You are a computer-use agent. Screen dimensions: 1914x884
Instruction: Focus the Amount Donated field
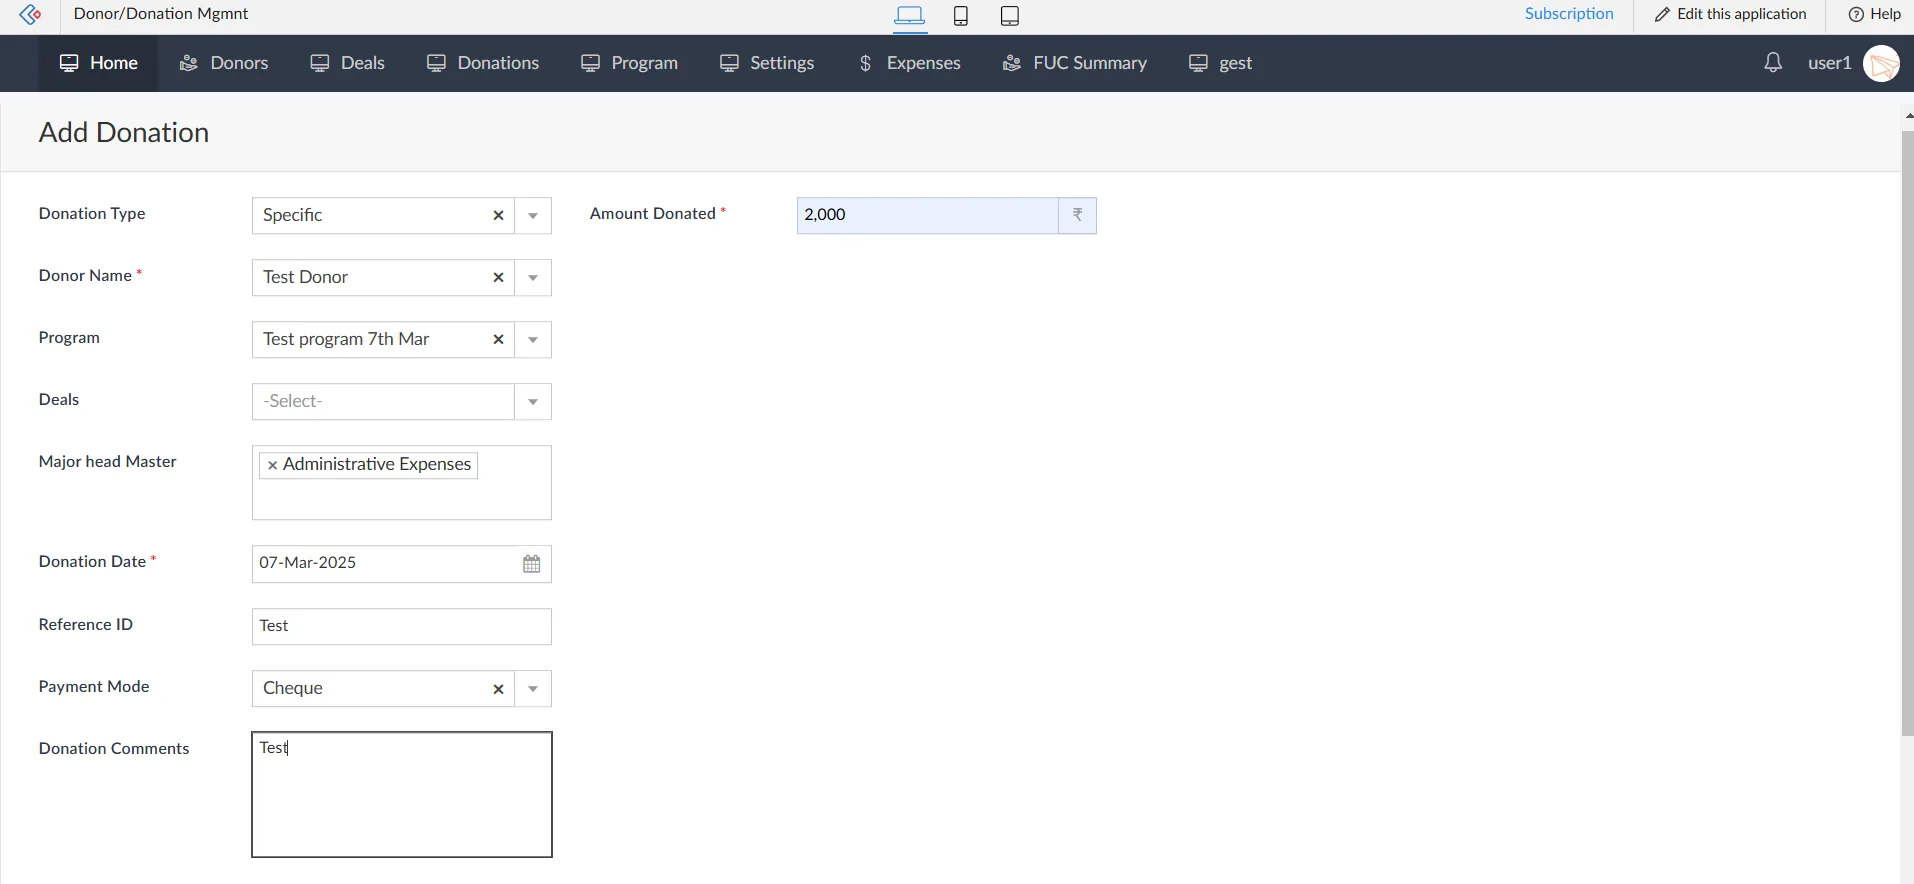coord(927,215)
